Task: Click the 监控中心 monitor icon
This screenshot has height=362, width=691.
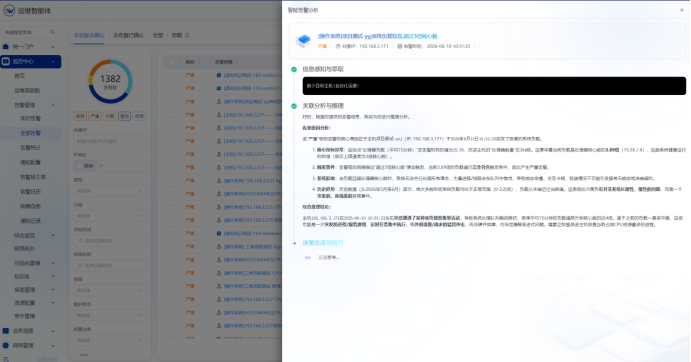Action: pyautogui.click(x=6, y=61)
